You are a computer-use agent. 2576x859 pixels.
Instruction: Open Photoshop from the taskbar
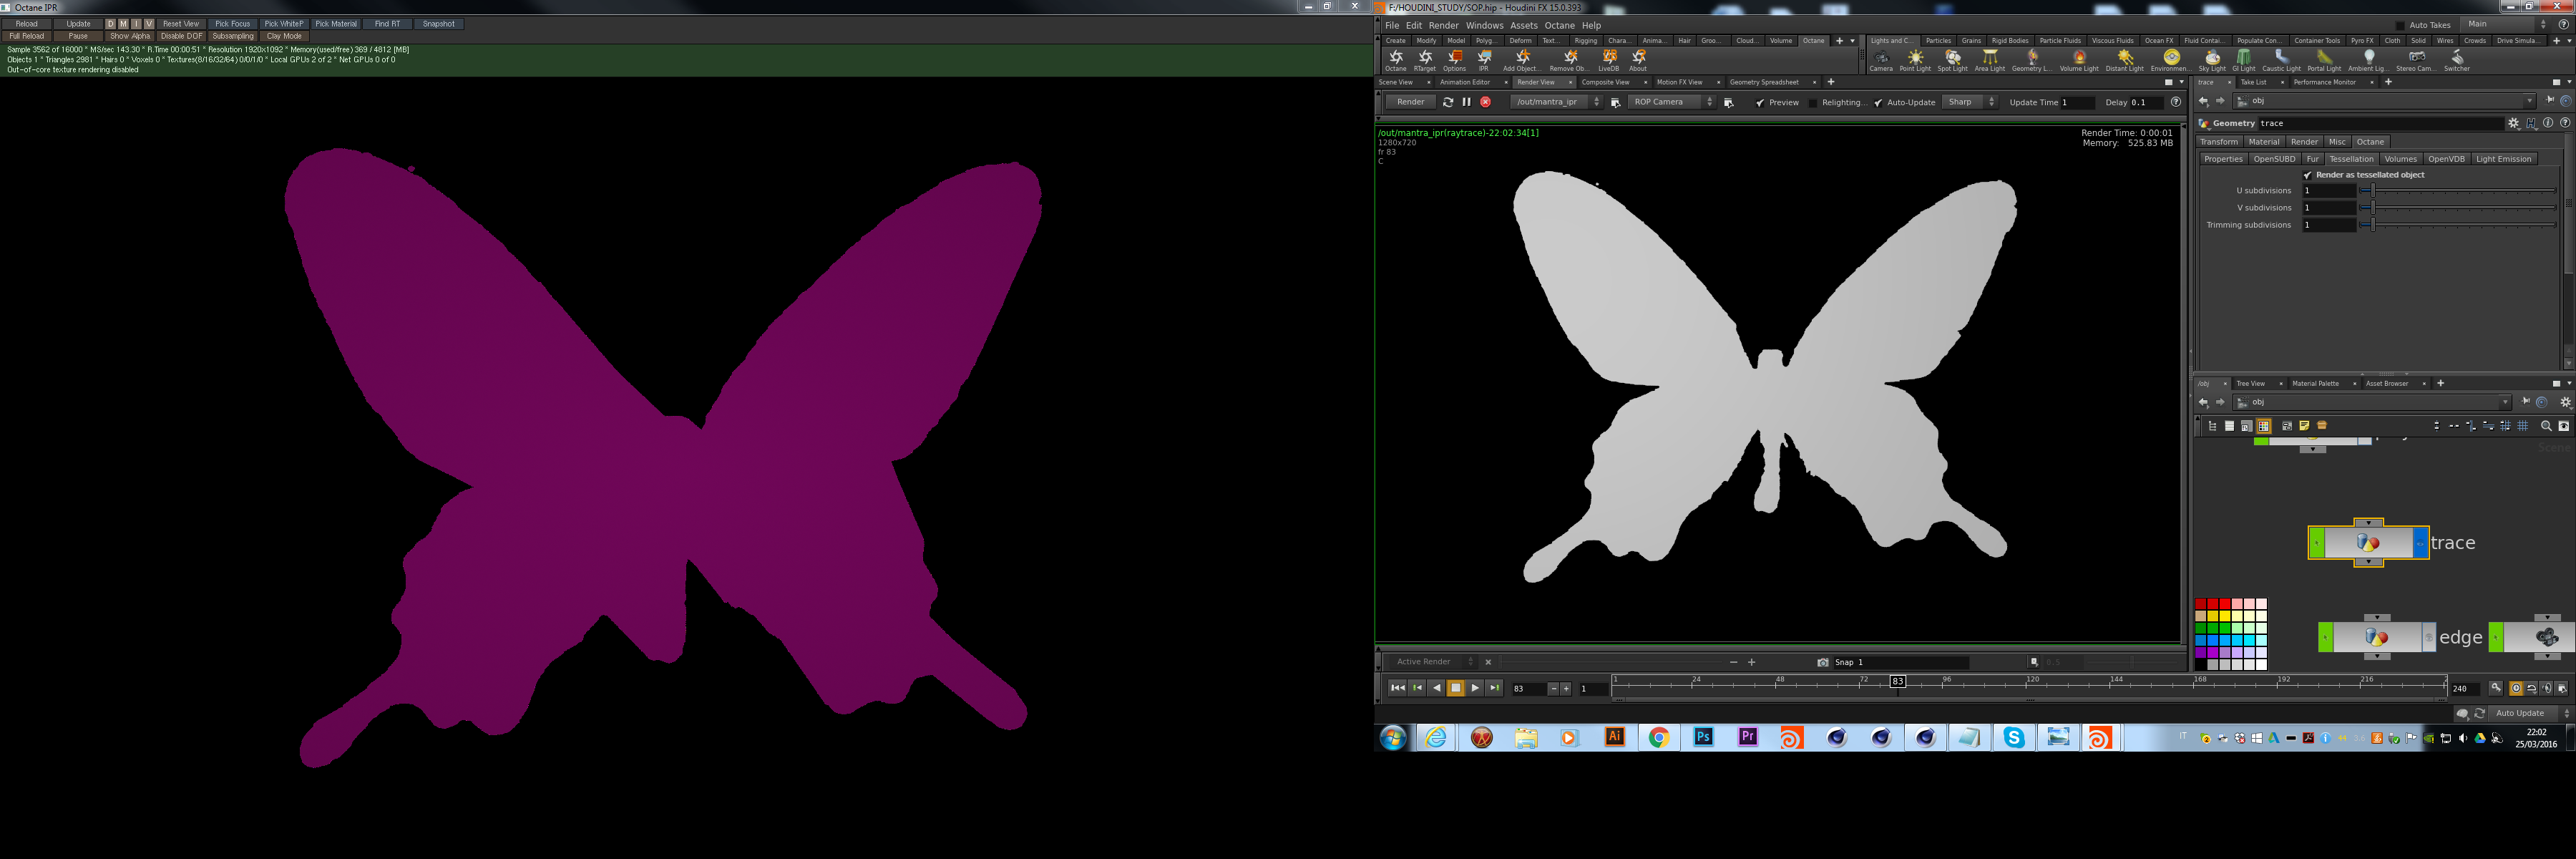pos(1703,738)
